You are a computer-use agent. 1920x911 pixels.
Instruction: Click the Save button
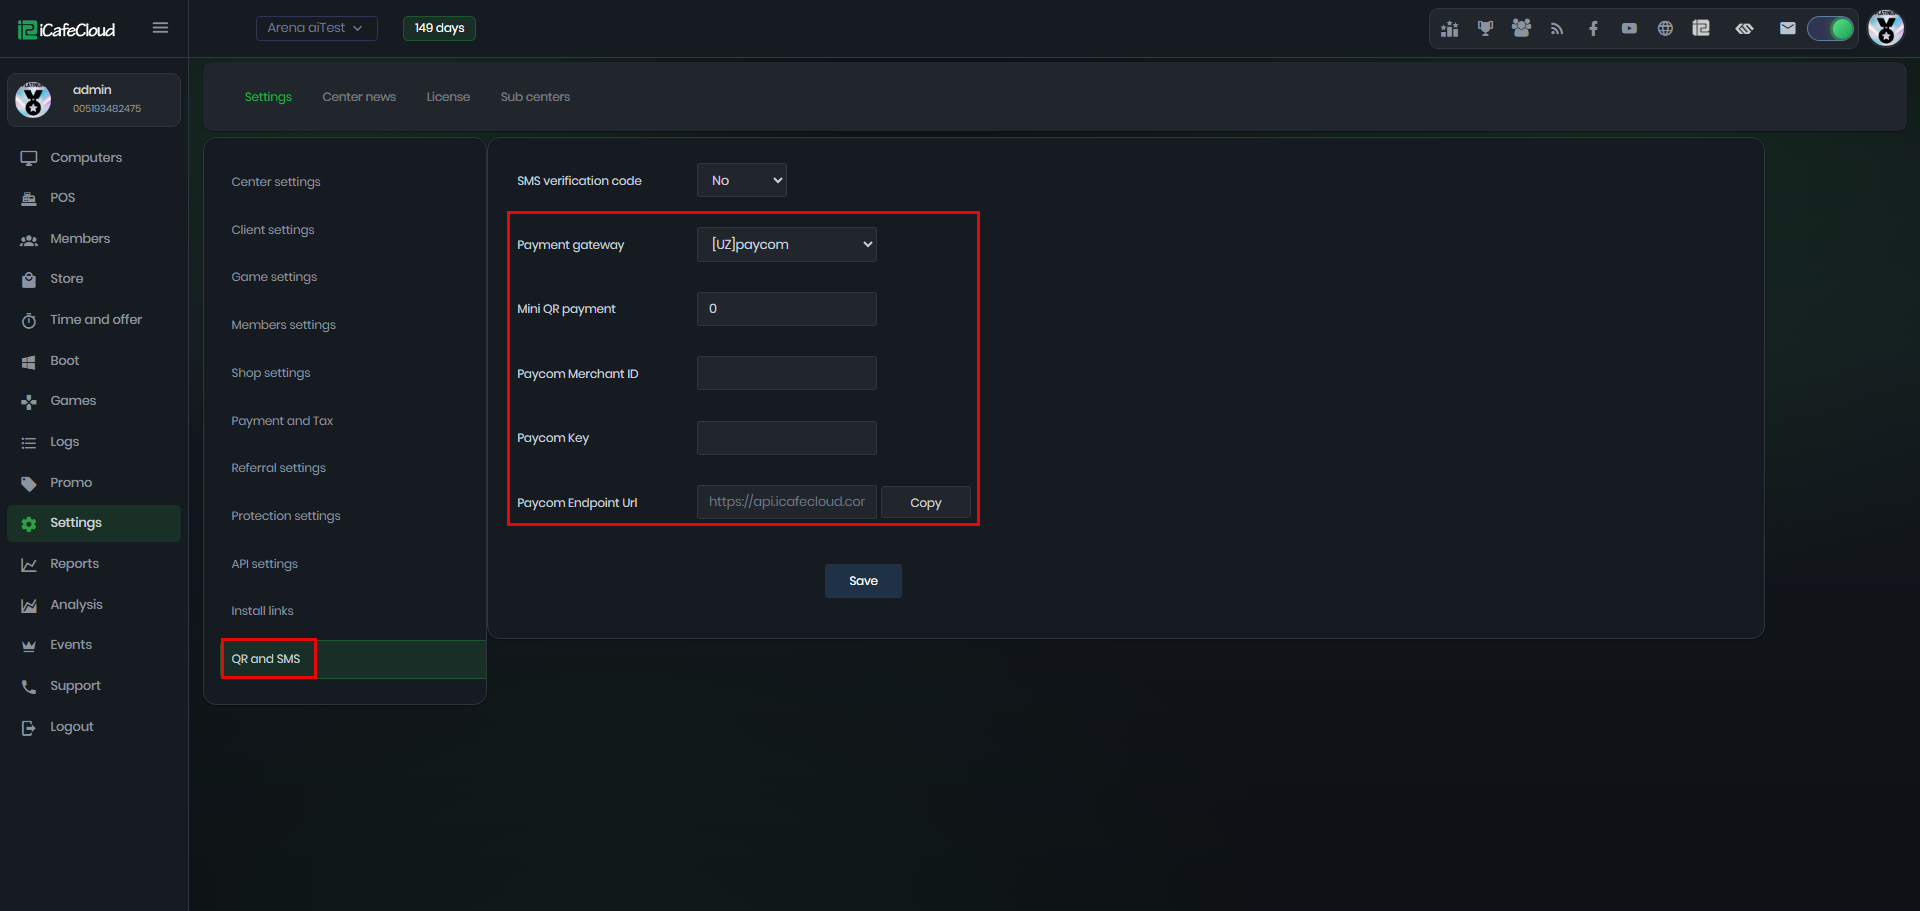point(863,581)
